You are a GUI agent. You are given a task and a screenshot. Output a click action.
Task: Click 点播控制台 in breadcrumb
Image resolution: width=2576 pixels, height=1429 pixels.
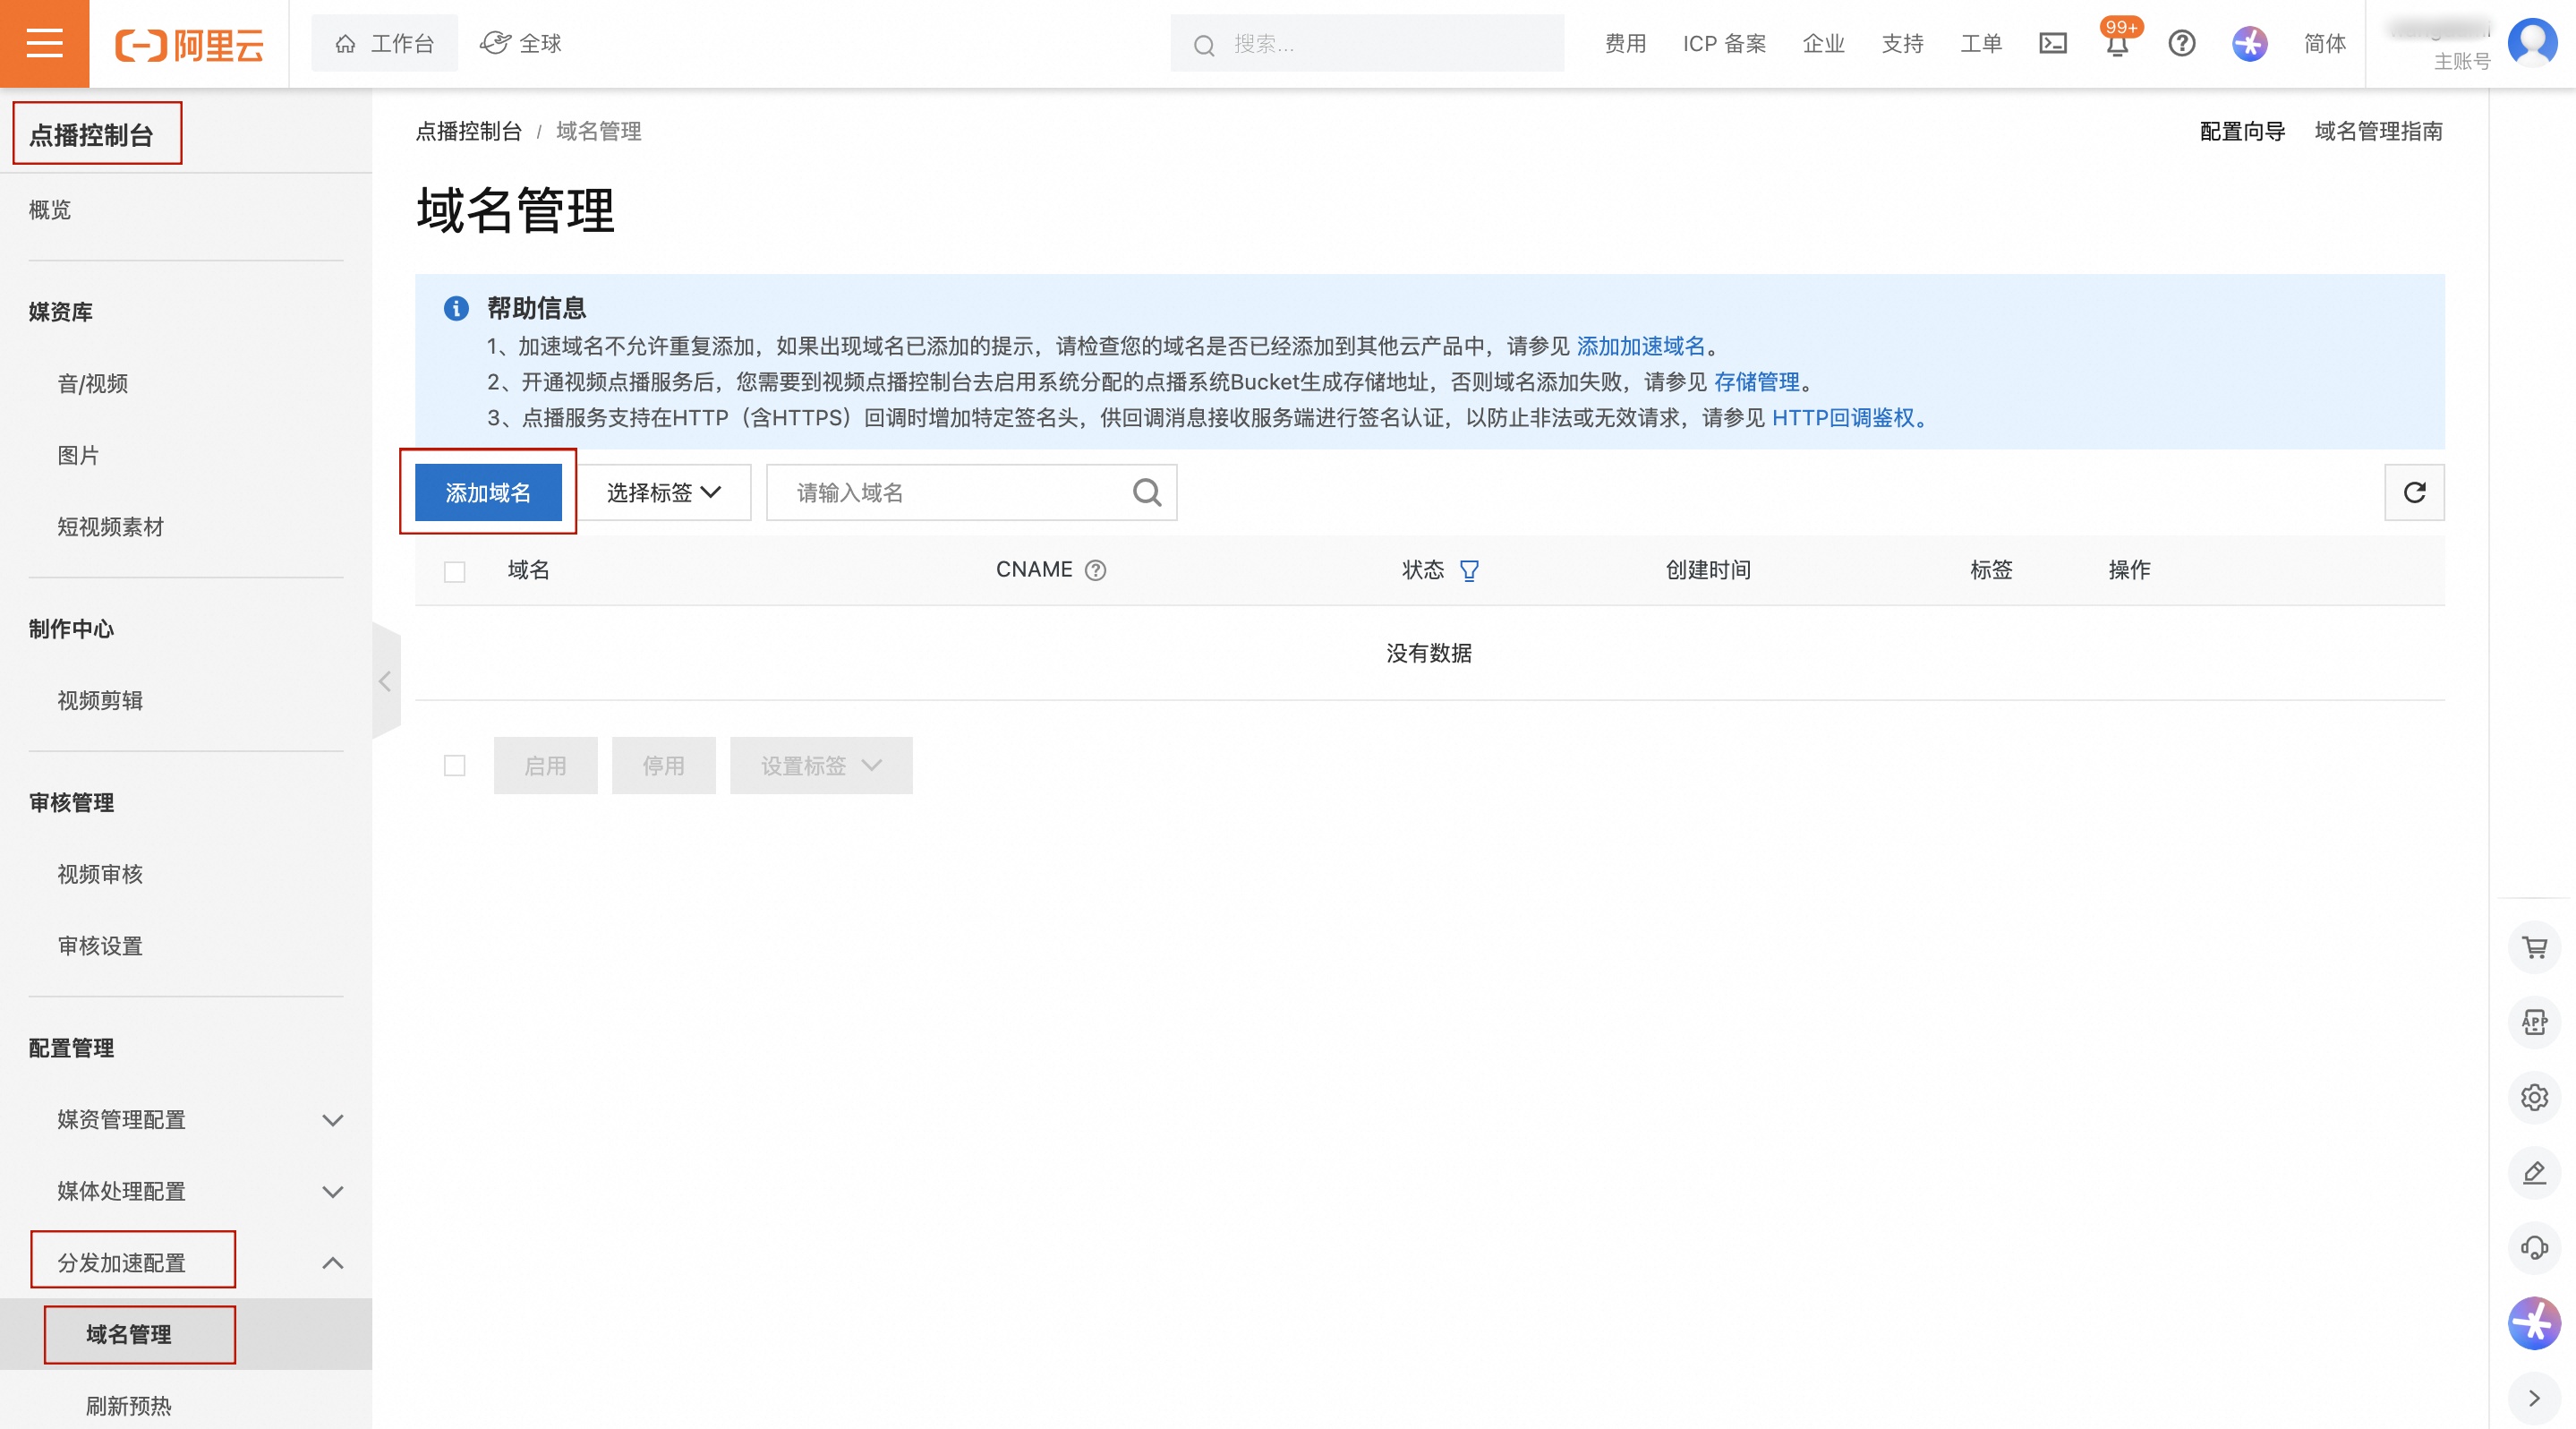click(x=468, y=131)
